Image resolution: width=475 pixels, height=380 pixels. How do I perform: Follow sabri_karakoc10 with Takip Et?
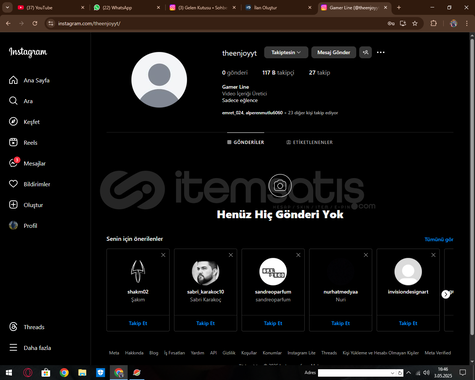[206, 323]
